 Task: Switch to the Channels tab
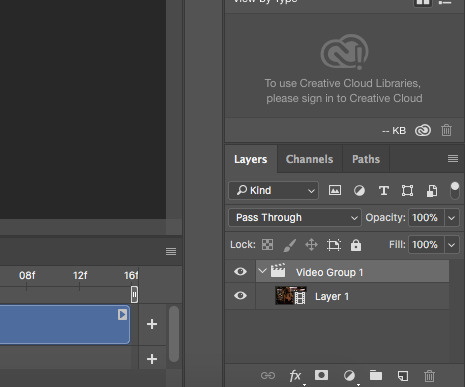(310, 159)
